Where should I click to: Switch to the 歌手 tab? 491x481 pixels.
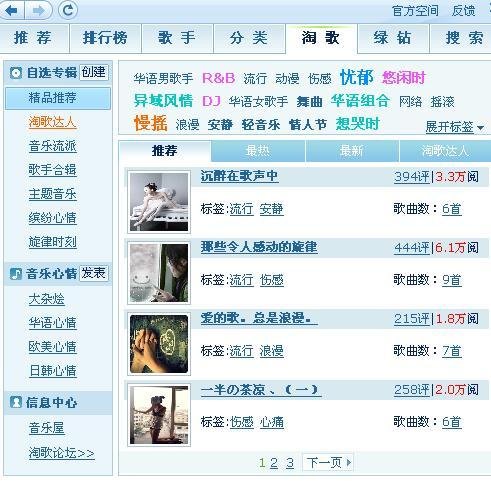point(177,38)
